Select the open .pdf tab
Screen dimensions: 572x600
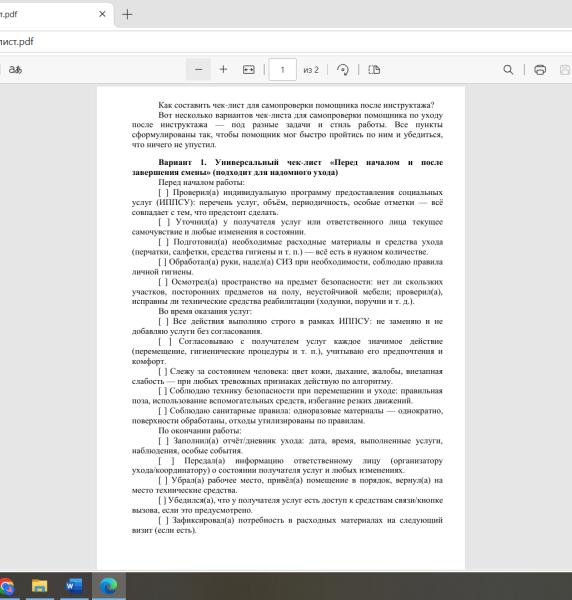(x=48, y=15)
